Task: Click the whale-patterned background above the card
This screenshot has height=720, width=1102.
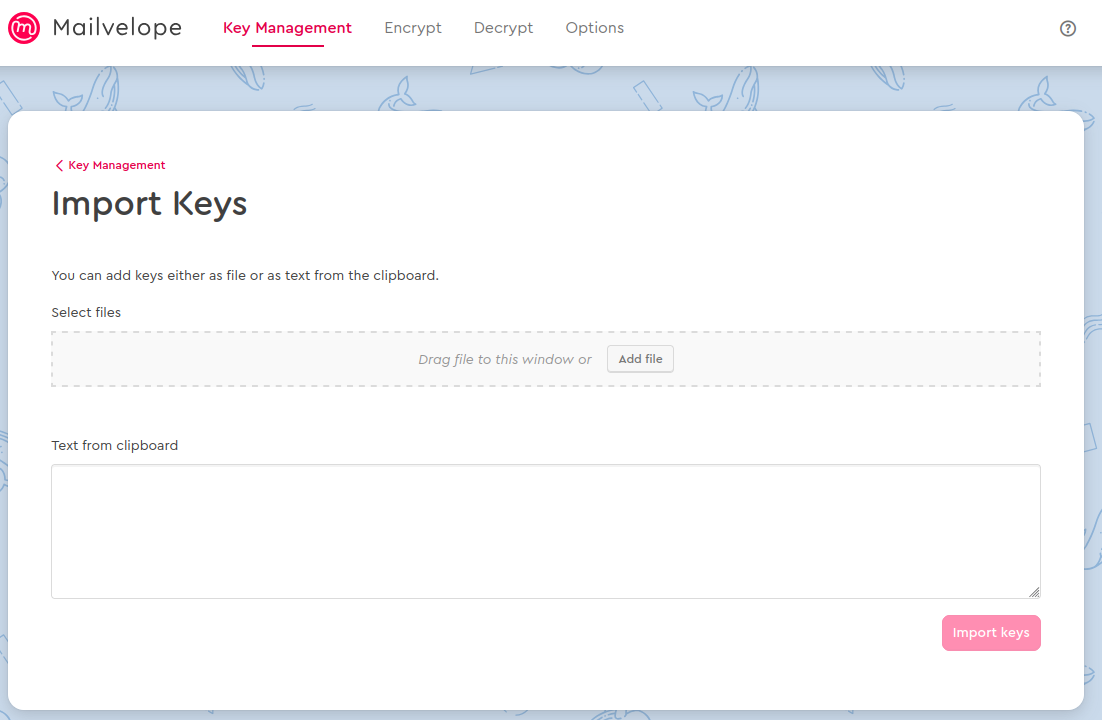Action: (x=550, y=90)
